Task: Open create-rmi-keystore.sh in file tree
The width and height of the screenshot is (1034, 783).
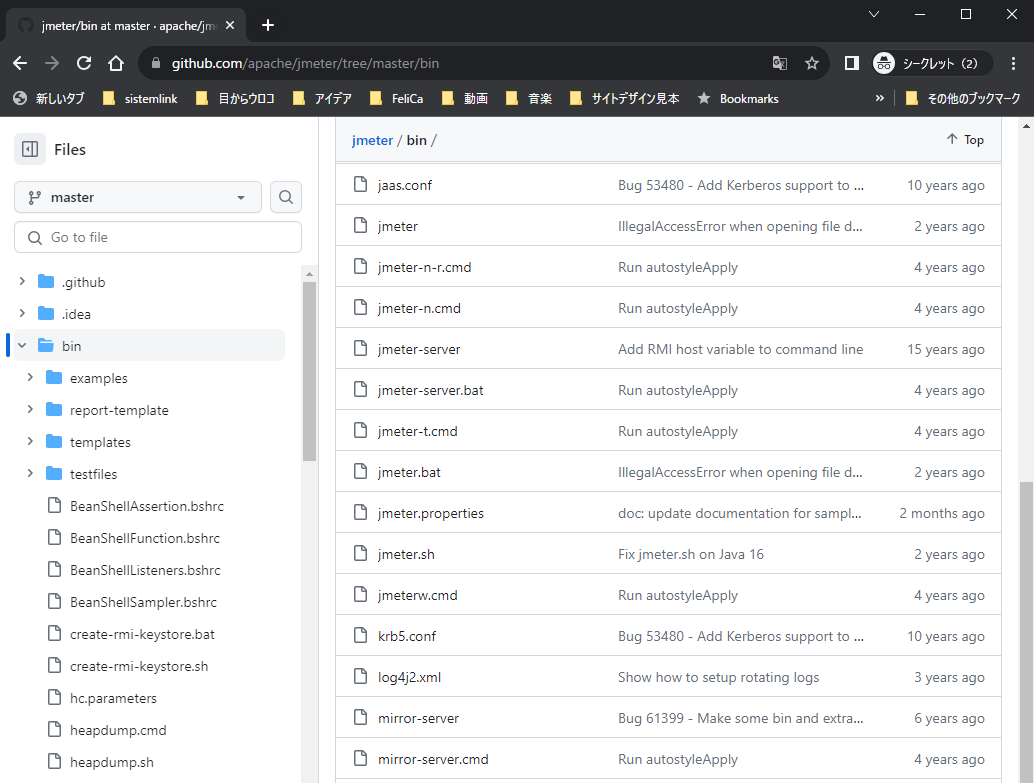Action: (x=138, y=666)
